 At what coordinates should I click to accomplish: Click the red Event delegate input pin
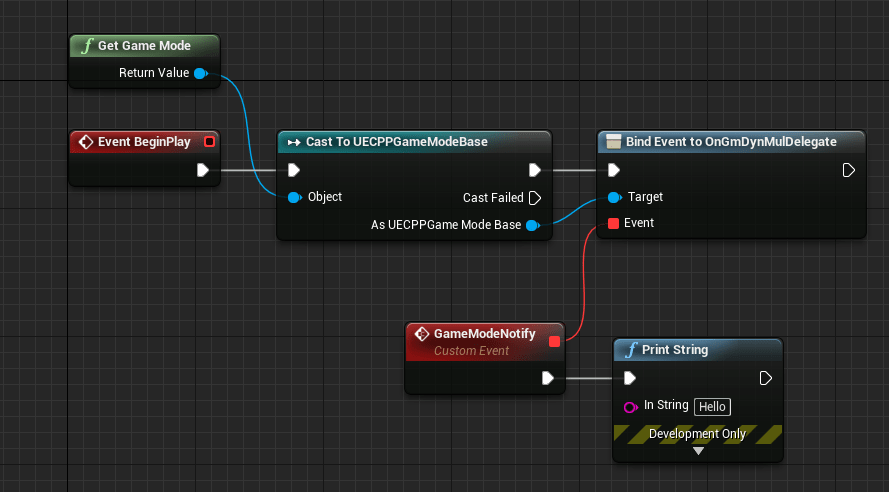click(613, 223)
